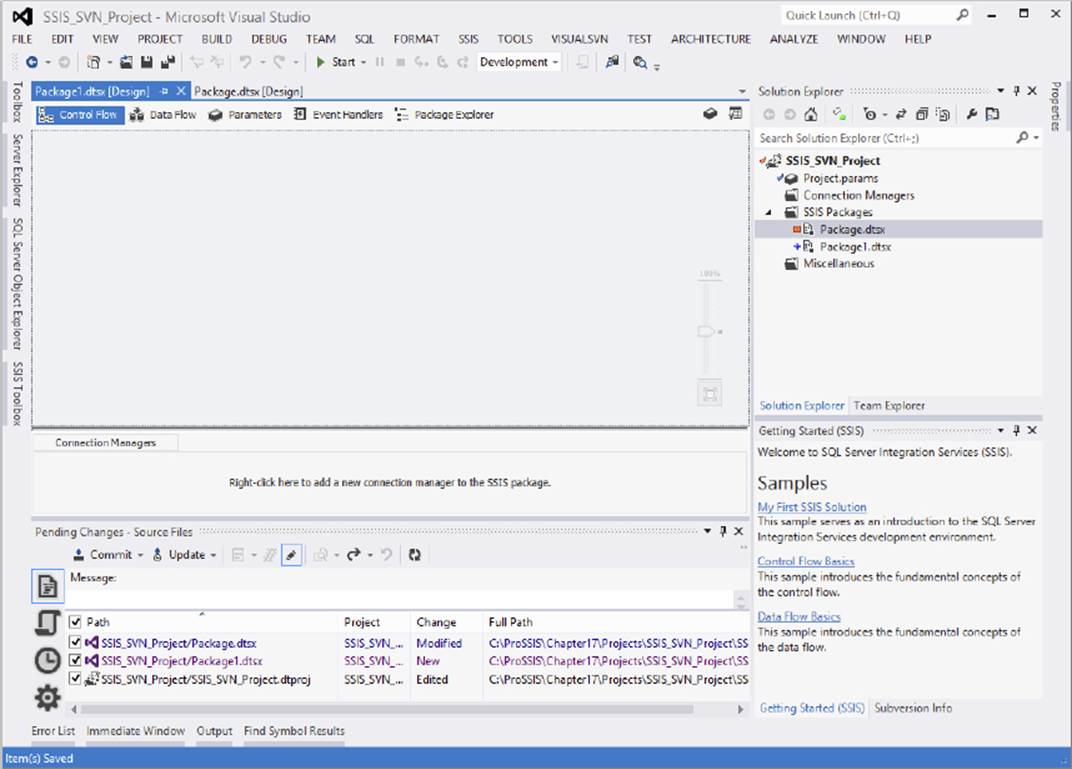Click the Update button
Image resolution: width=1072 pixels, height=769 pixels.
[179, 555]
